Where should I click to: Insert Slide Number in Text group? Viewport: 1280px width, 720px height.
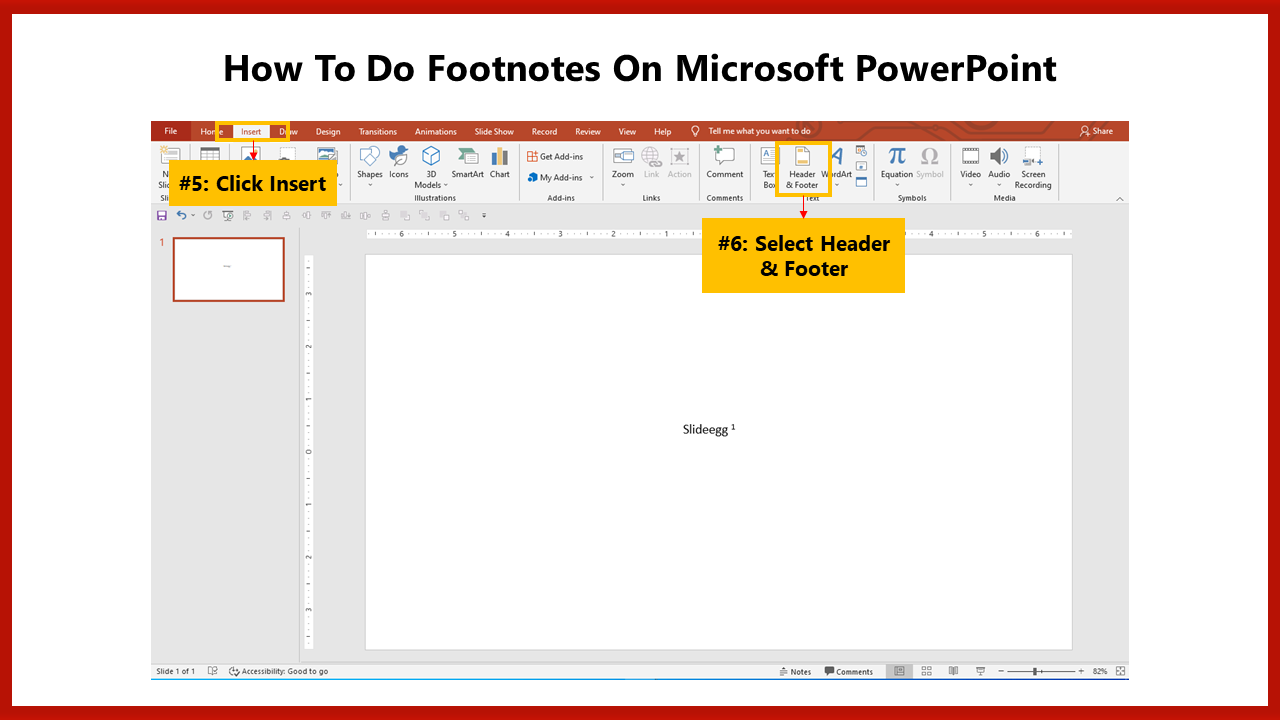(x=861, y=166)
